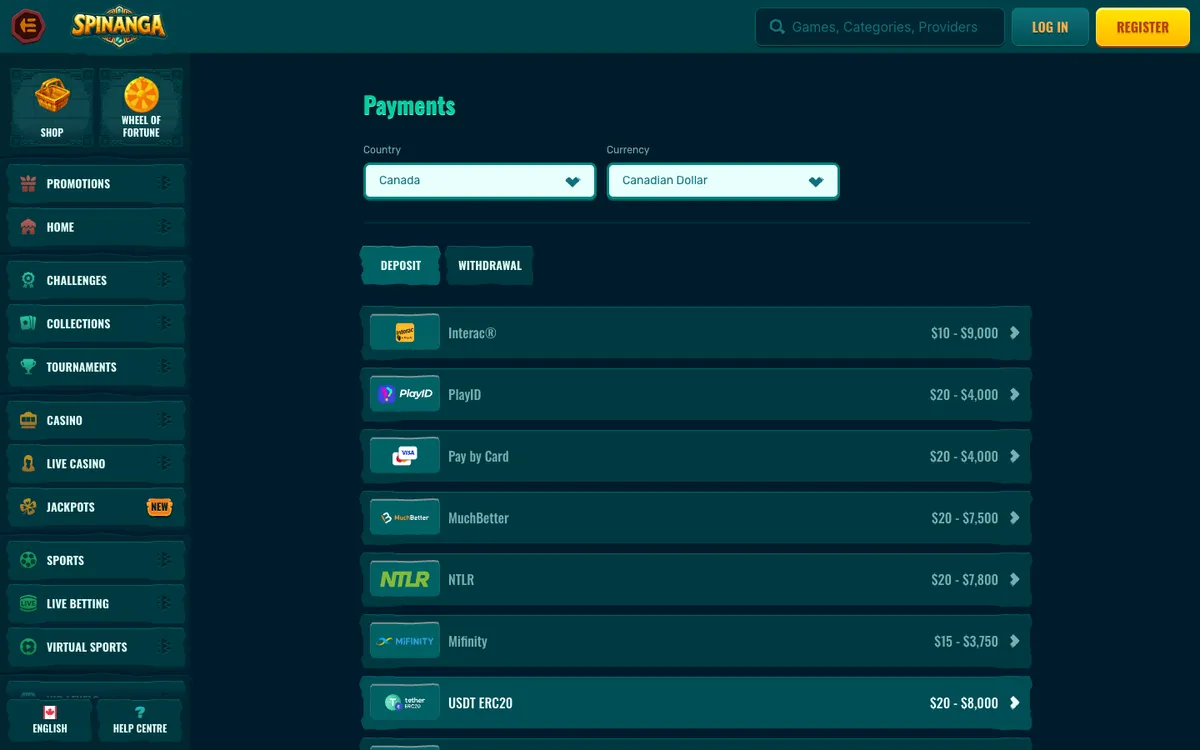The width and height of the screenshot is (1200, 750).
Task: Click the Tournaments trophy icon
Action: pyautogui.click(x=28, y=367)
